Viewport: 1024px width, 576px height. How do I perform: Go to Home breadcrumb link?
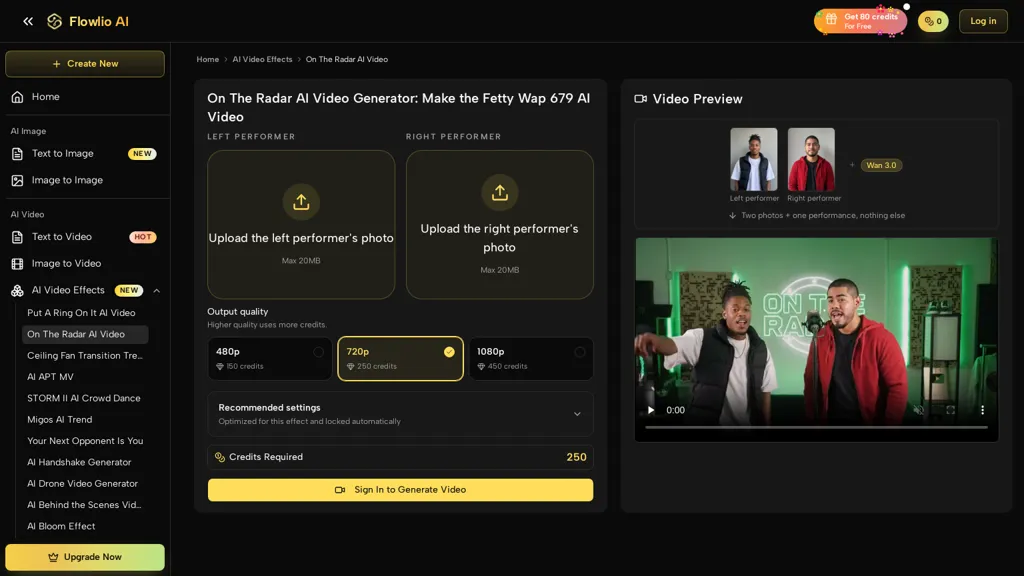(x=208, y=59)
